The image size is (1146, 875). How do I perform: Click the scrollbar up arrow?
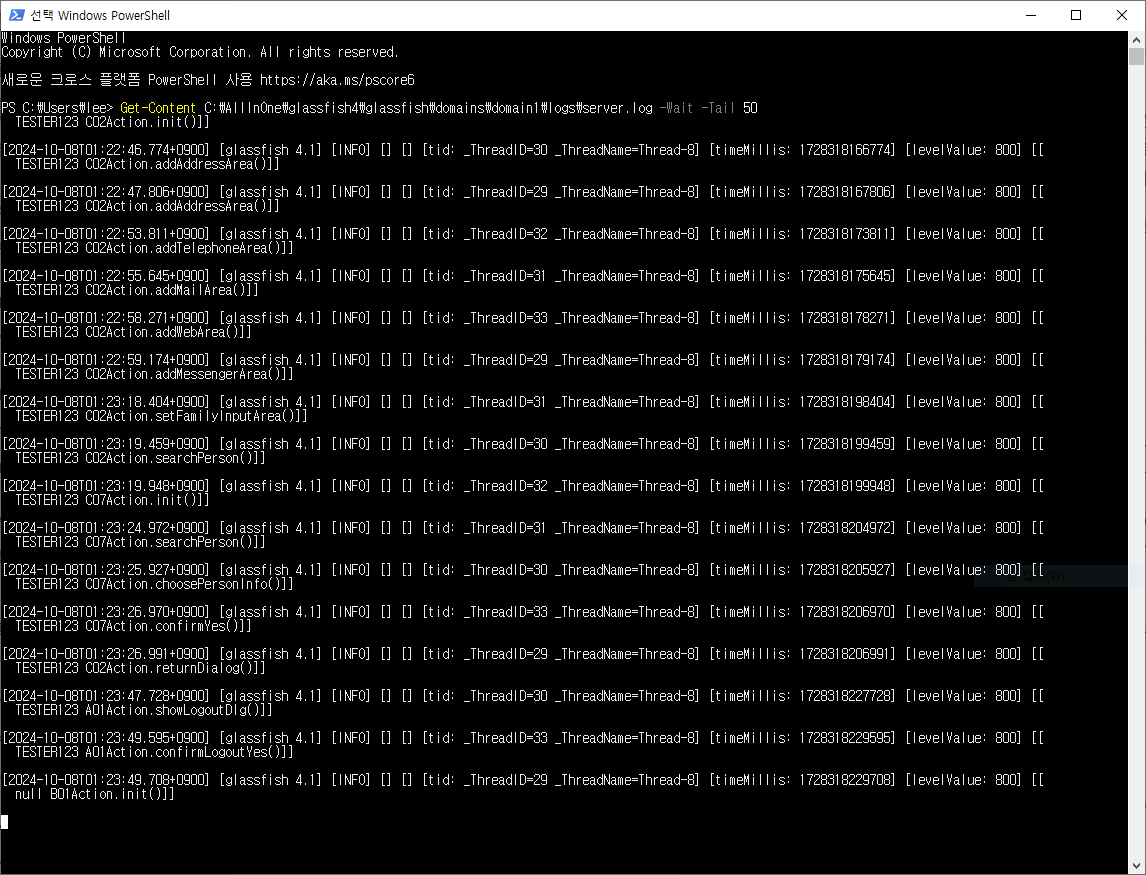tap(1136, 39)
